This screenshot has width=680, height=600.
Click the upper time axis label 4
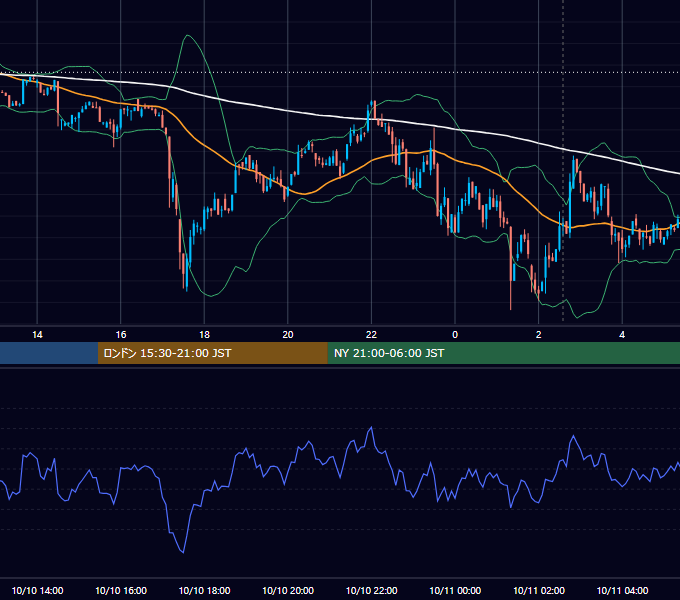[x=622, y=335]
